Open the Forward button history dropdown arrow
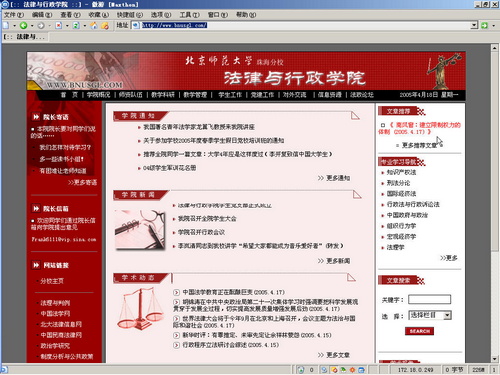The image size is (500, 375). [49, 26]
